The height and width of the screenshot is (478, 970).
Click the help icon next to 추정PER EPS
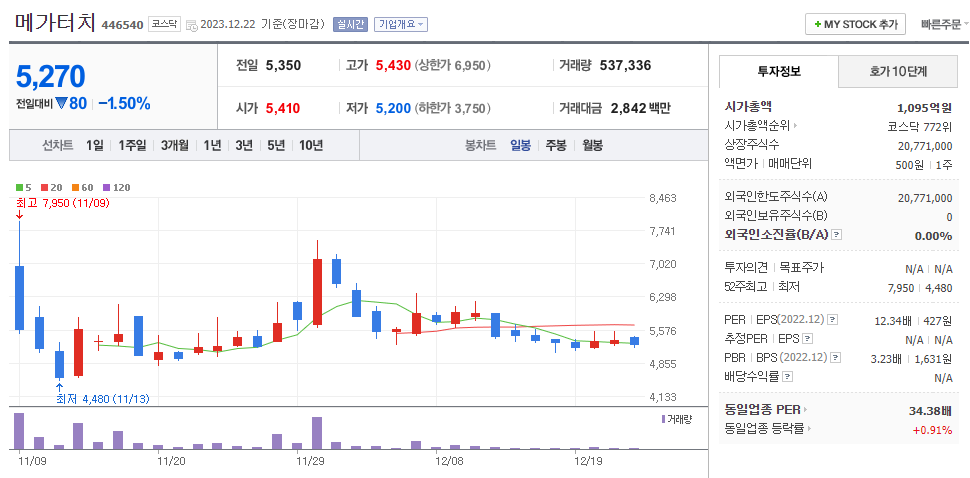809,339
